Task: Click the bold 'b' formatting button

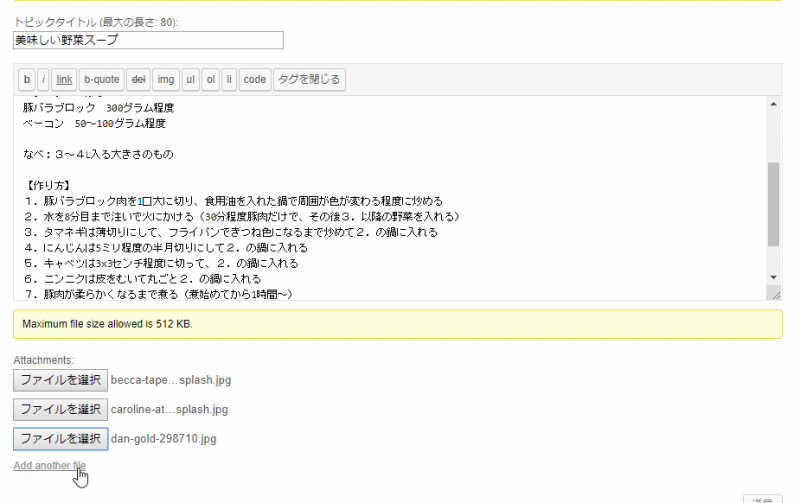Action: coord(27,79)
